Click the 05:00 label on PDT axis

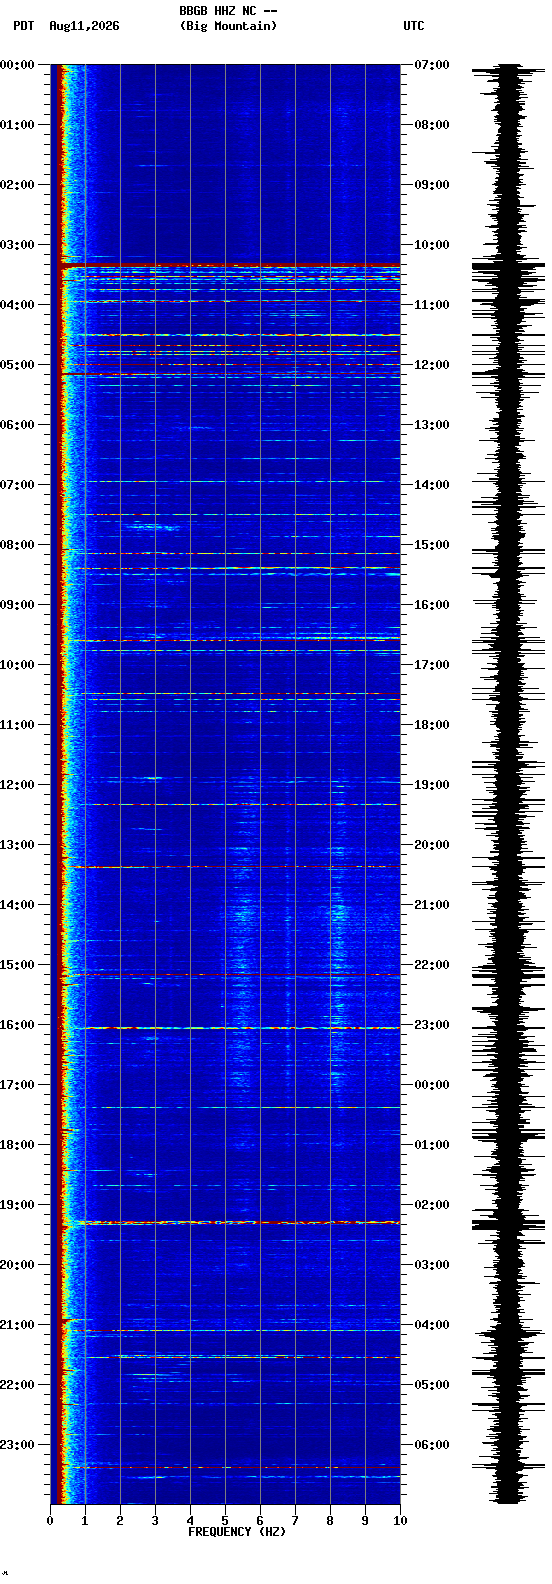[x=17, y=365]
